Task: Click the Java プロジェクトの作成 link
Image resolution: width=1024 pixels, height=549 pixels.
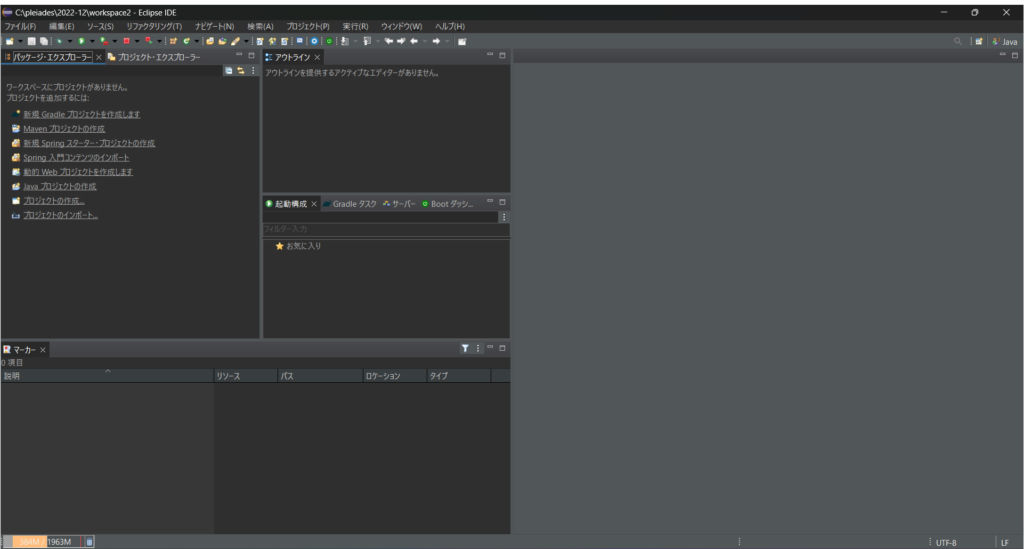Action: click(x=59, y=186)
